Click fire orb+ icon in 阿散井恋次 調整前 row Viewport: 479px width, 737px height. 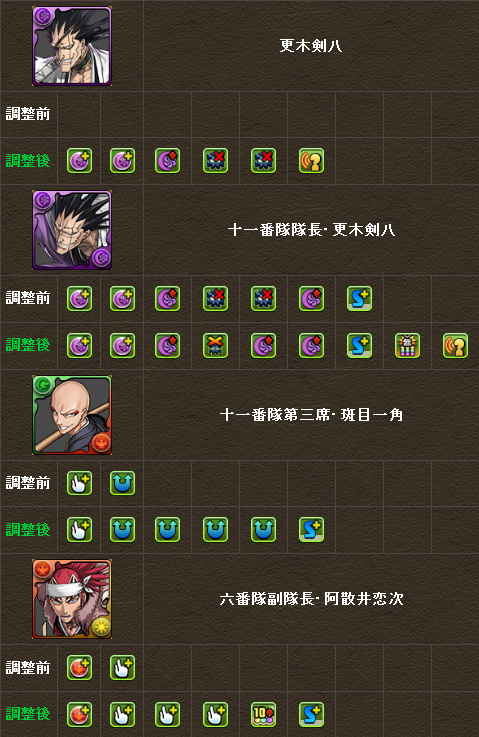click(79, 668)
